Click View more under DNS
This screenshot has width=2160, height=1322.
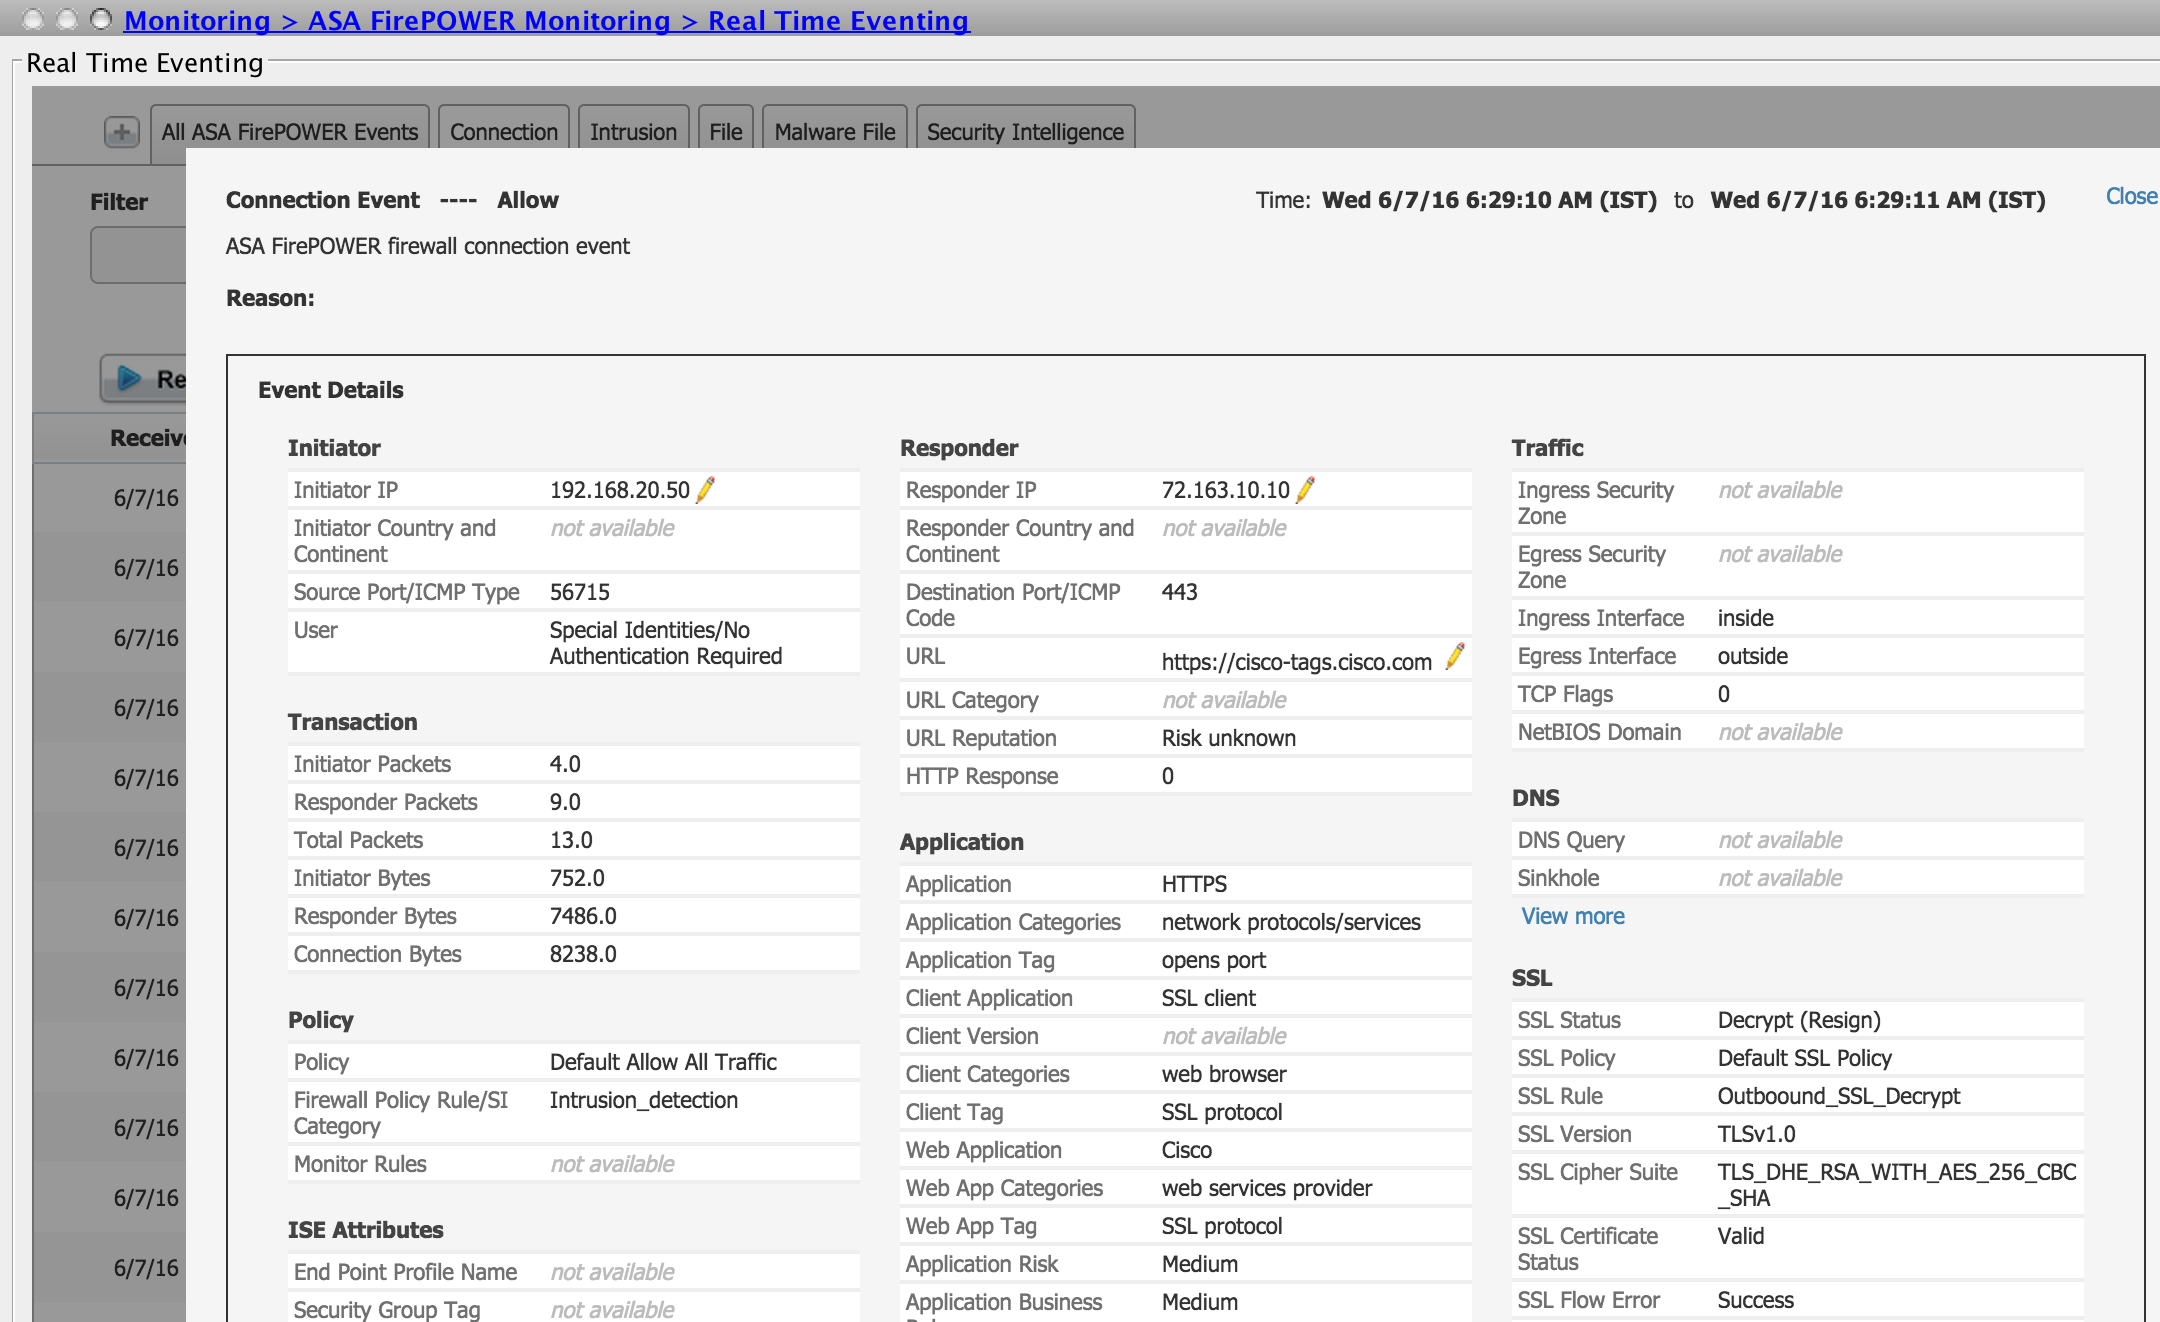[x=1573, y=916]
